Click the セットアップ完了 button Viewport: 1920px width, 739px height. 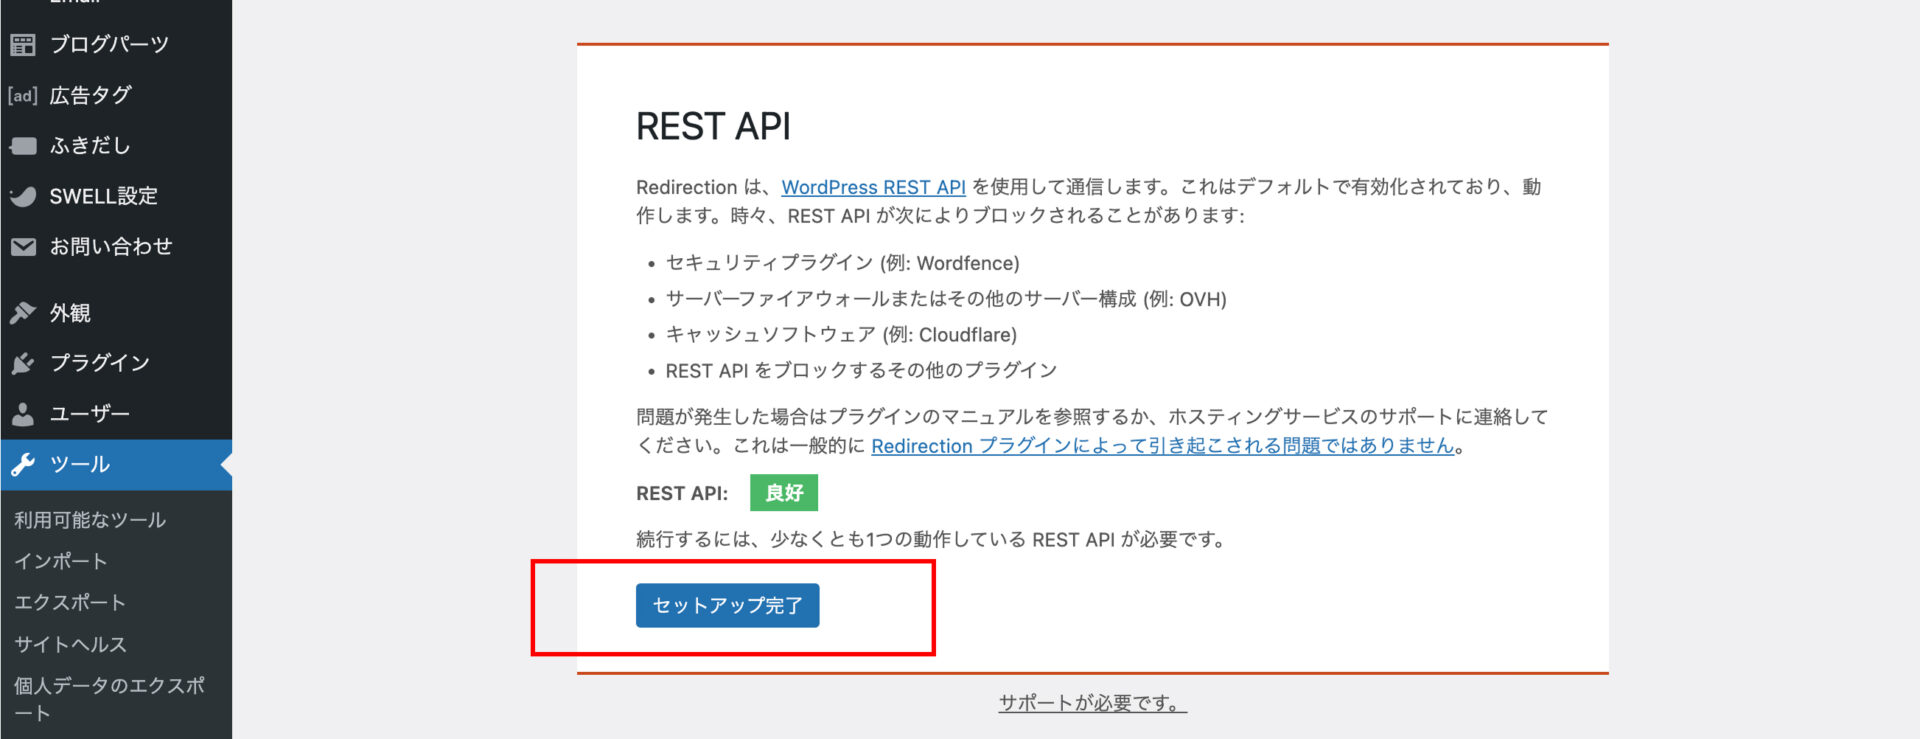click(x=727, y=606)
